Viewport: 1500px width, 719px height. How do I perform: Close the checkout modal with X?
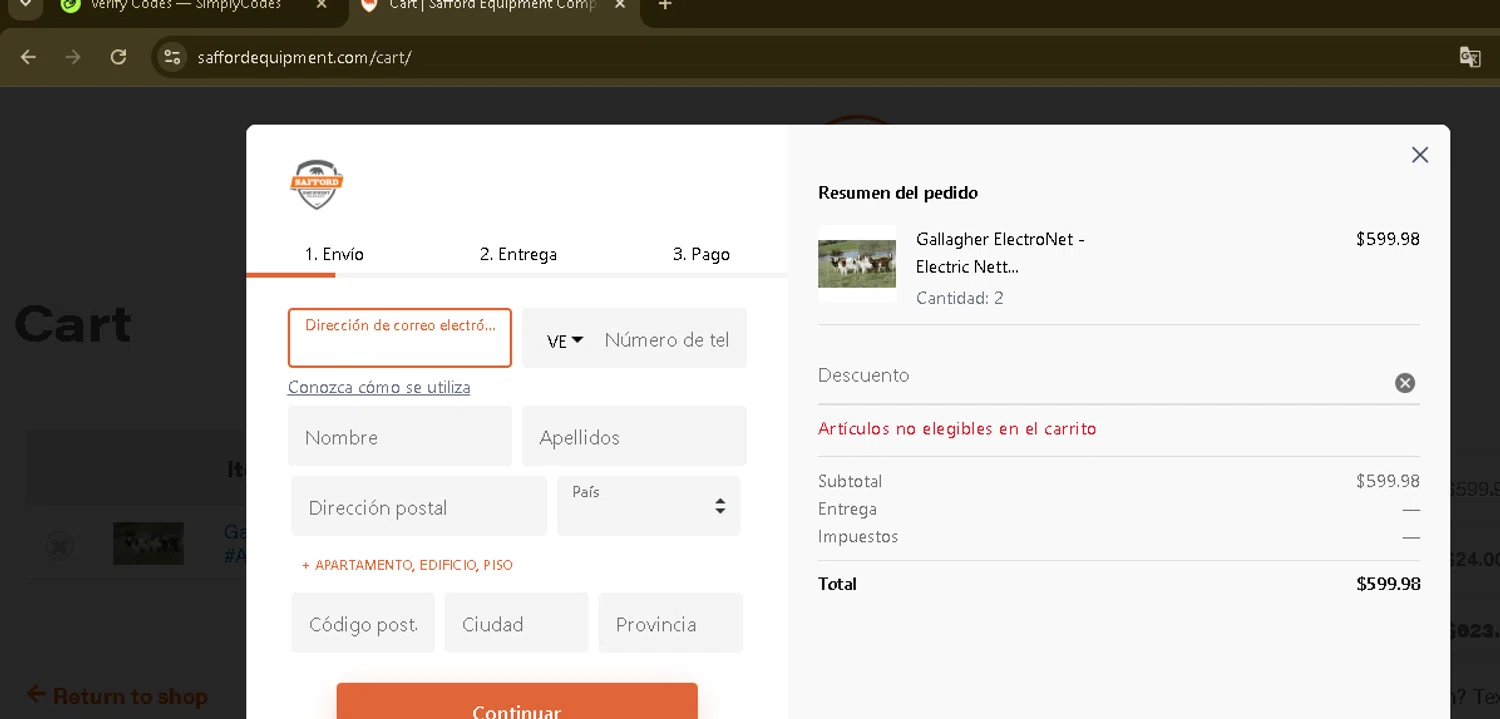pyautogui.click(x=1419, y=155)
